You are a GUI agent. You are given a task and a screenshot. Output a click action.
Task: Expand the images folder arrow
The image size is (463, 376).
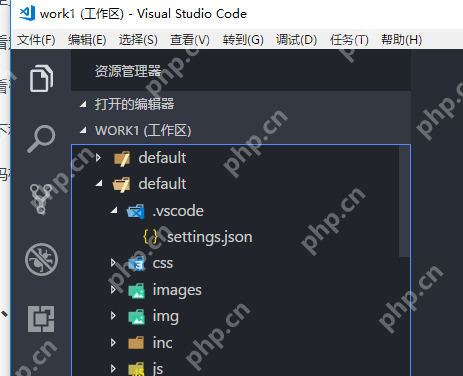113,289
